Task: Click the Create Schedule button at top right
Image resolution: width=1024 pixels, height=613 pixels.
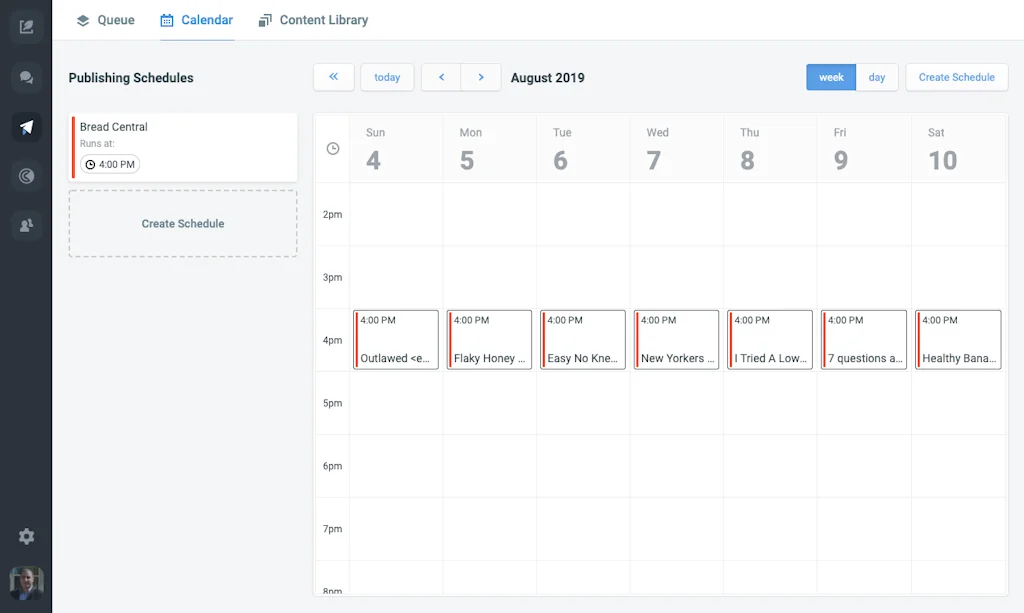Action: (956, 77)
